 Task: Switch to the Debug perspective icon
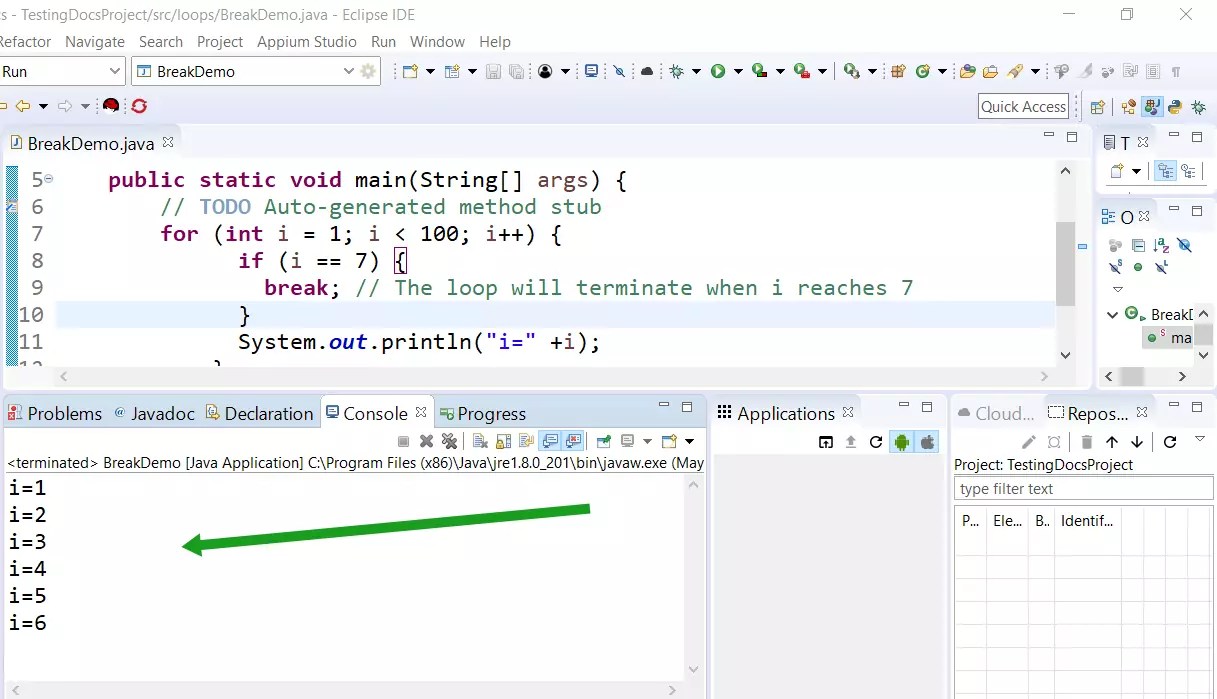click(1198, 107)
